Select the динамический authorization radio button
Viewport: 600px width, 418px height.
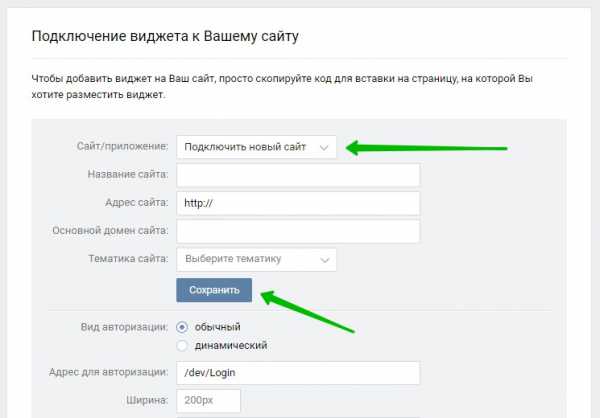click(182, 346)
